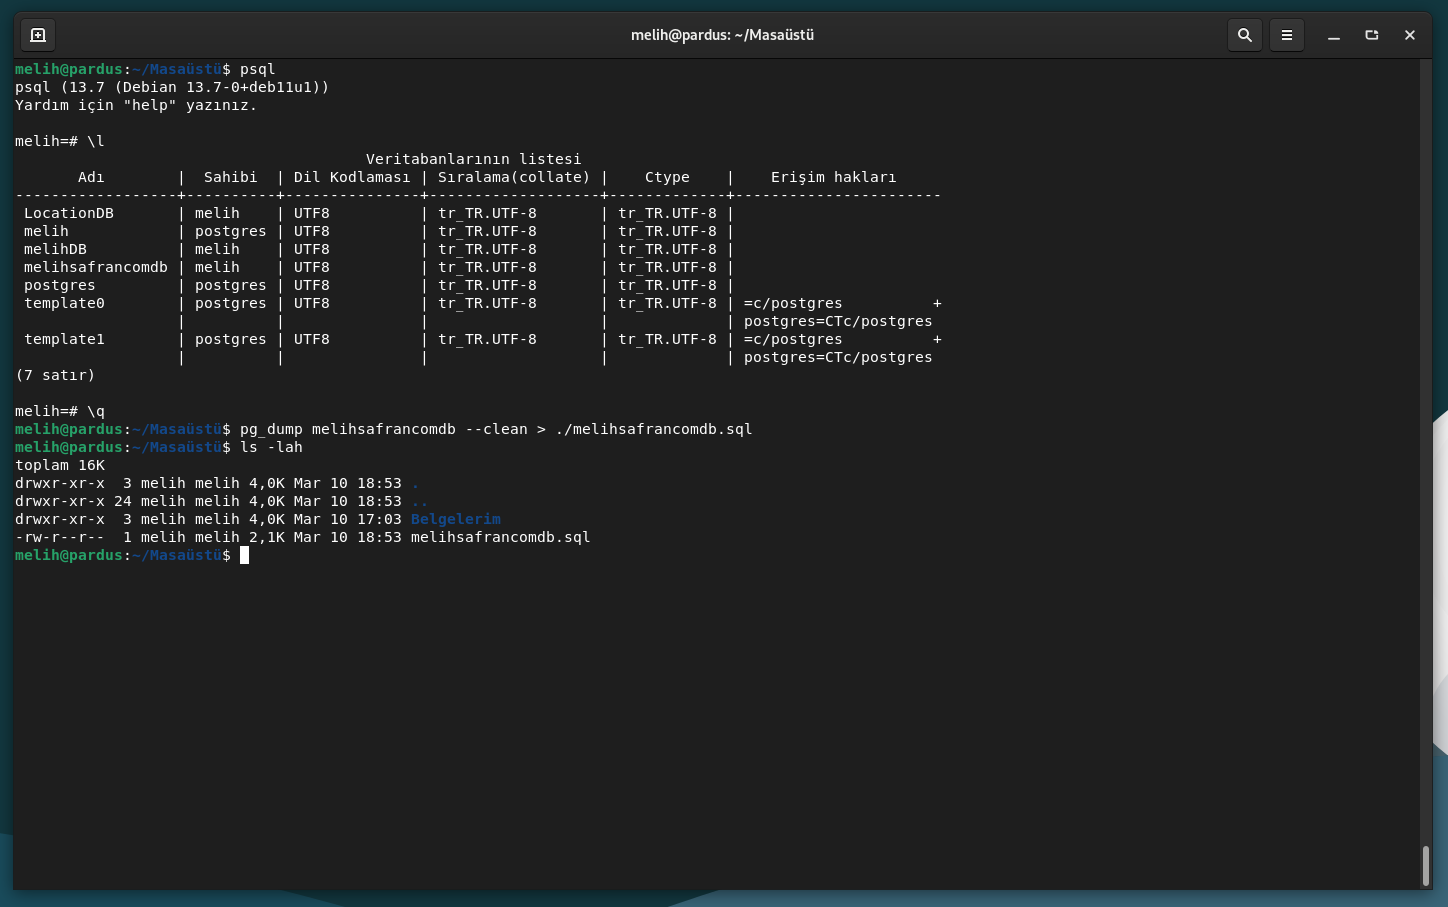The height and width of the screenshot is (907, 1448).
Task: Click the 'melih=# \q' command line
Action: 60,411
